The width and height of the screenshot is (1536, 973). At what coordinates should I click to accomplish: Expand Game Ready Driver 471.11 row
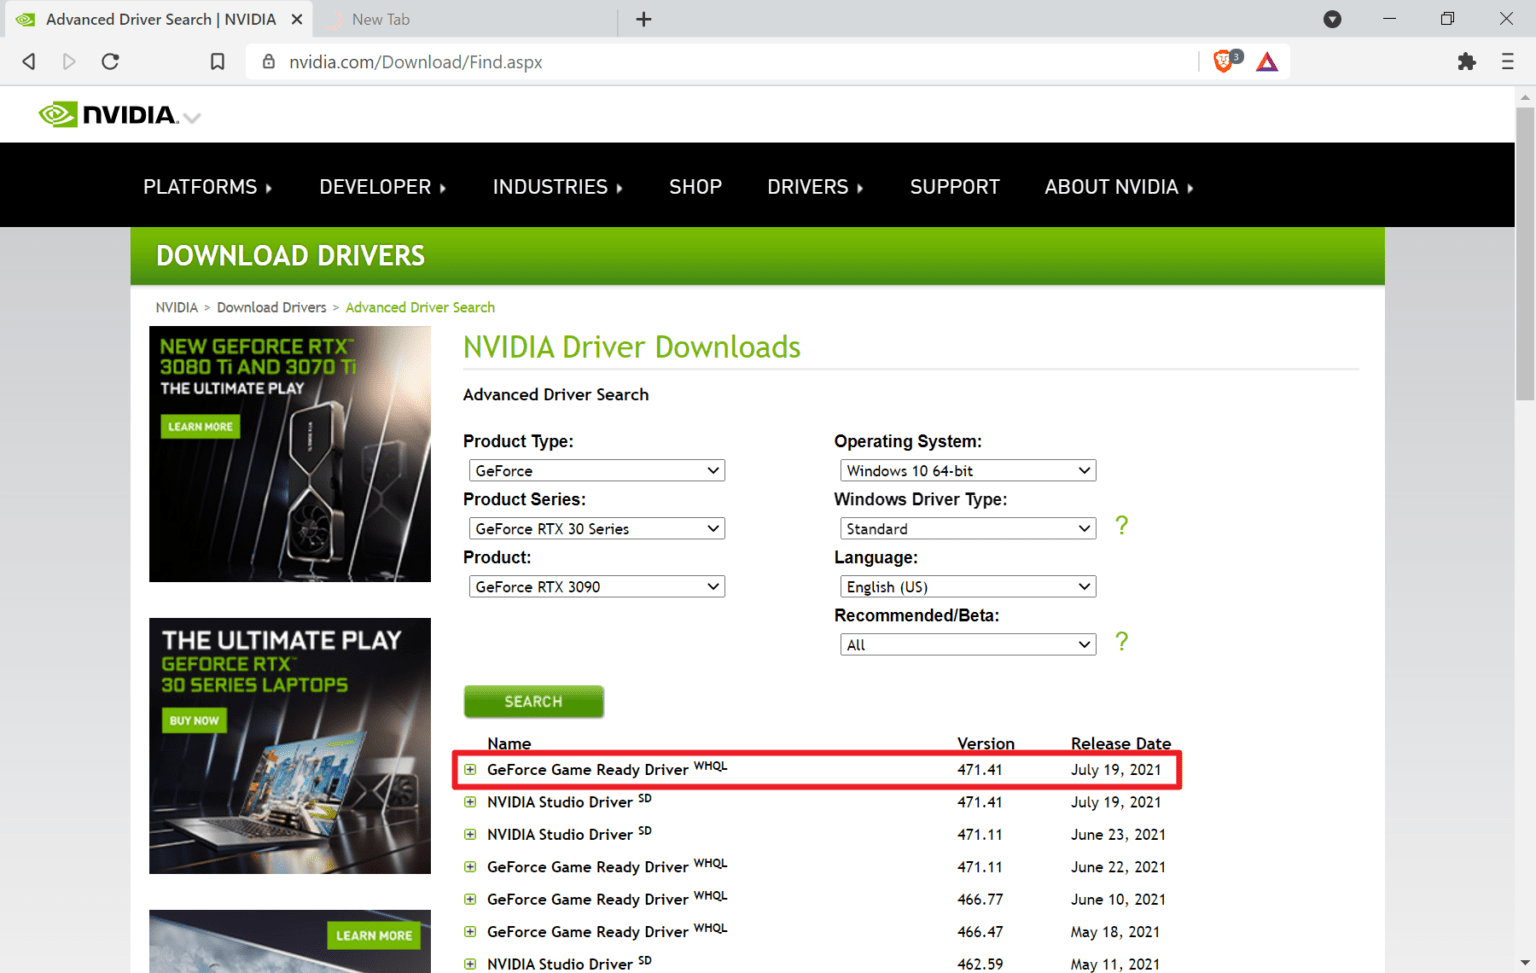(470, 867)
